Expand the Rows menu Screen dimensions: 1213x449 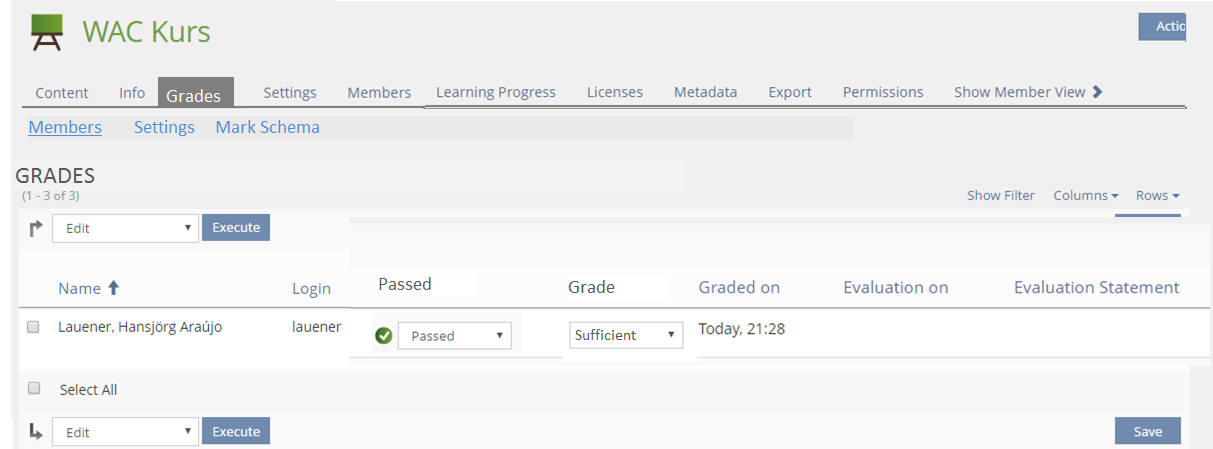click(1157, 196)
